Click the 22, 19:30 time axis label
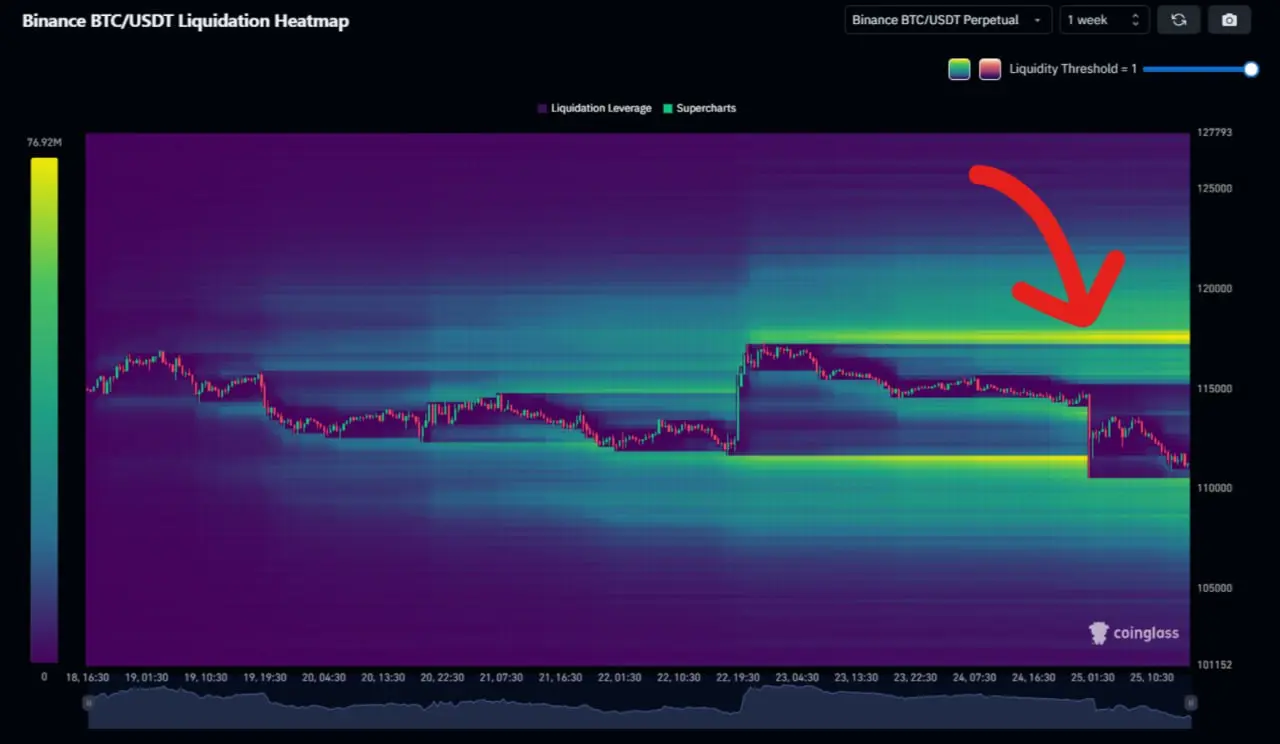This screenshot has width=1280, height=744. pos(738,677)
